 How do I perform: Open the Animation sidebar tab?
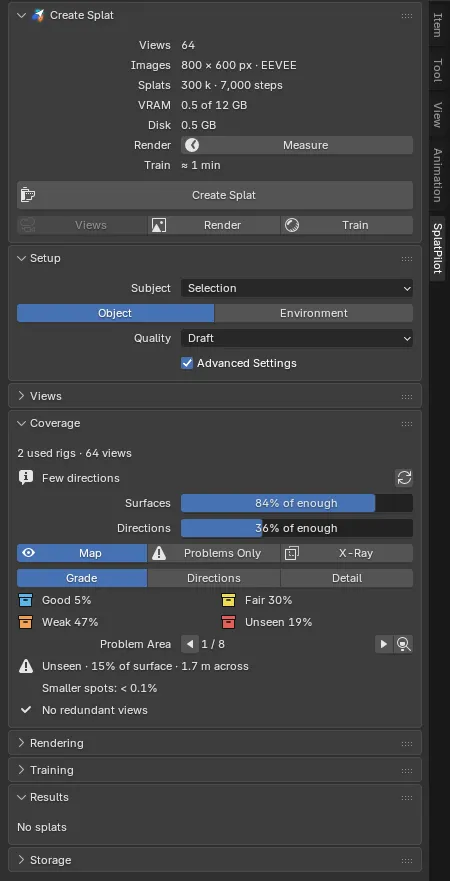pos(438,175)
